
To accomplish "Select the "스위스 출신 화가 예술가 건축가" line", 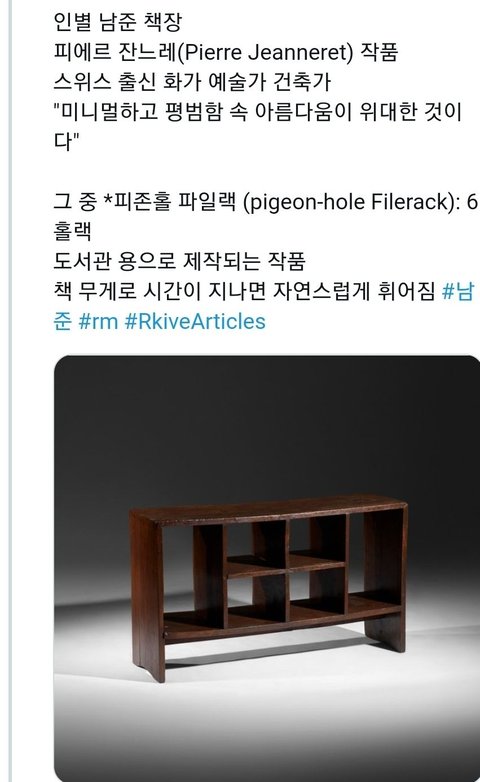I will coord(192,82).
